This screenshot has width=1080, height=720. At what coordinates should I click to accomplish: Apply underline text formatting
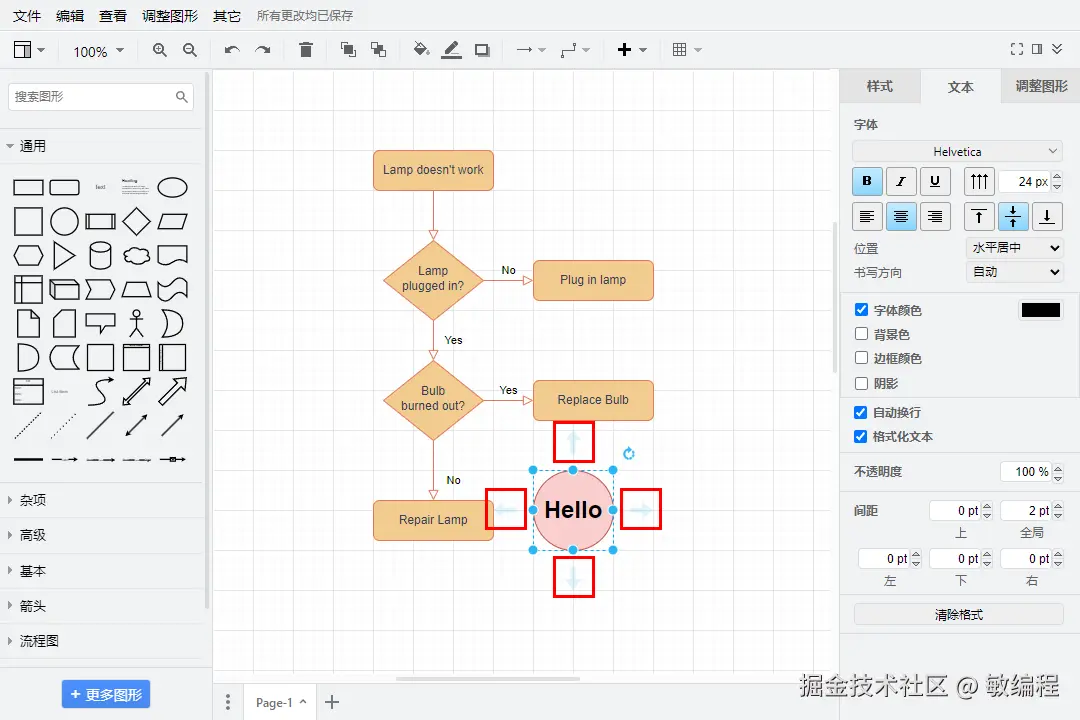[x=935, y=181]
